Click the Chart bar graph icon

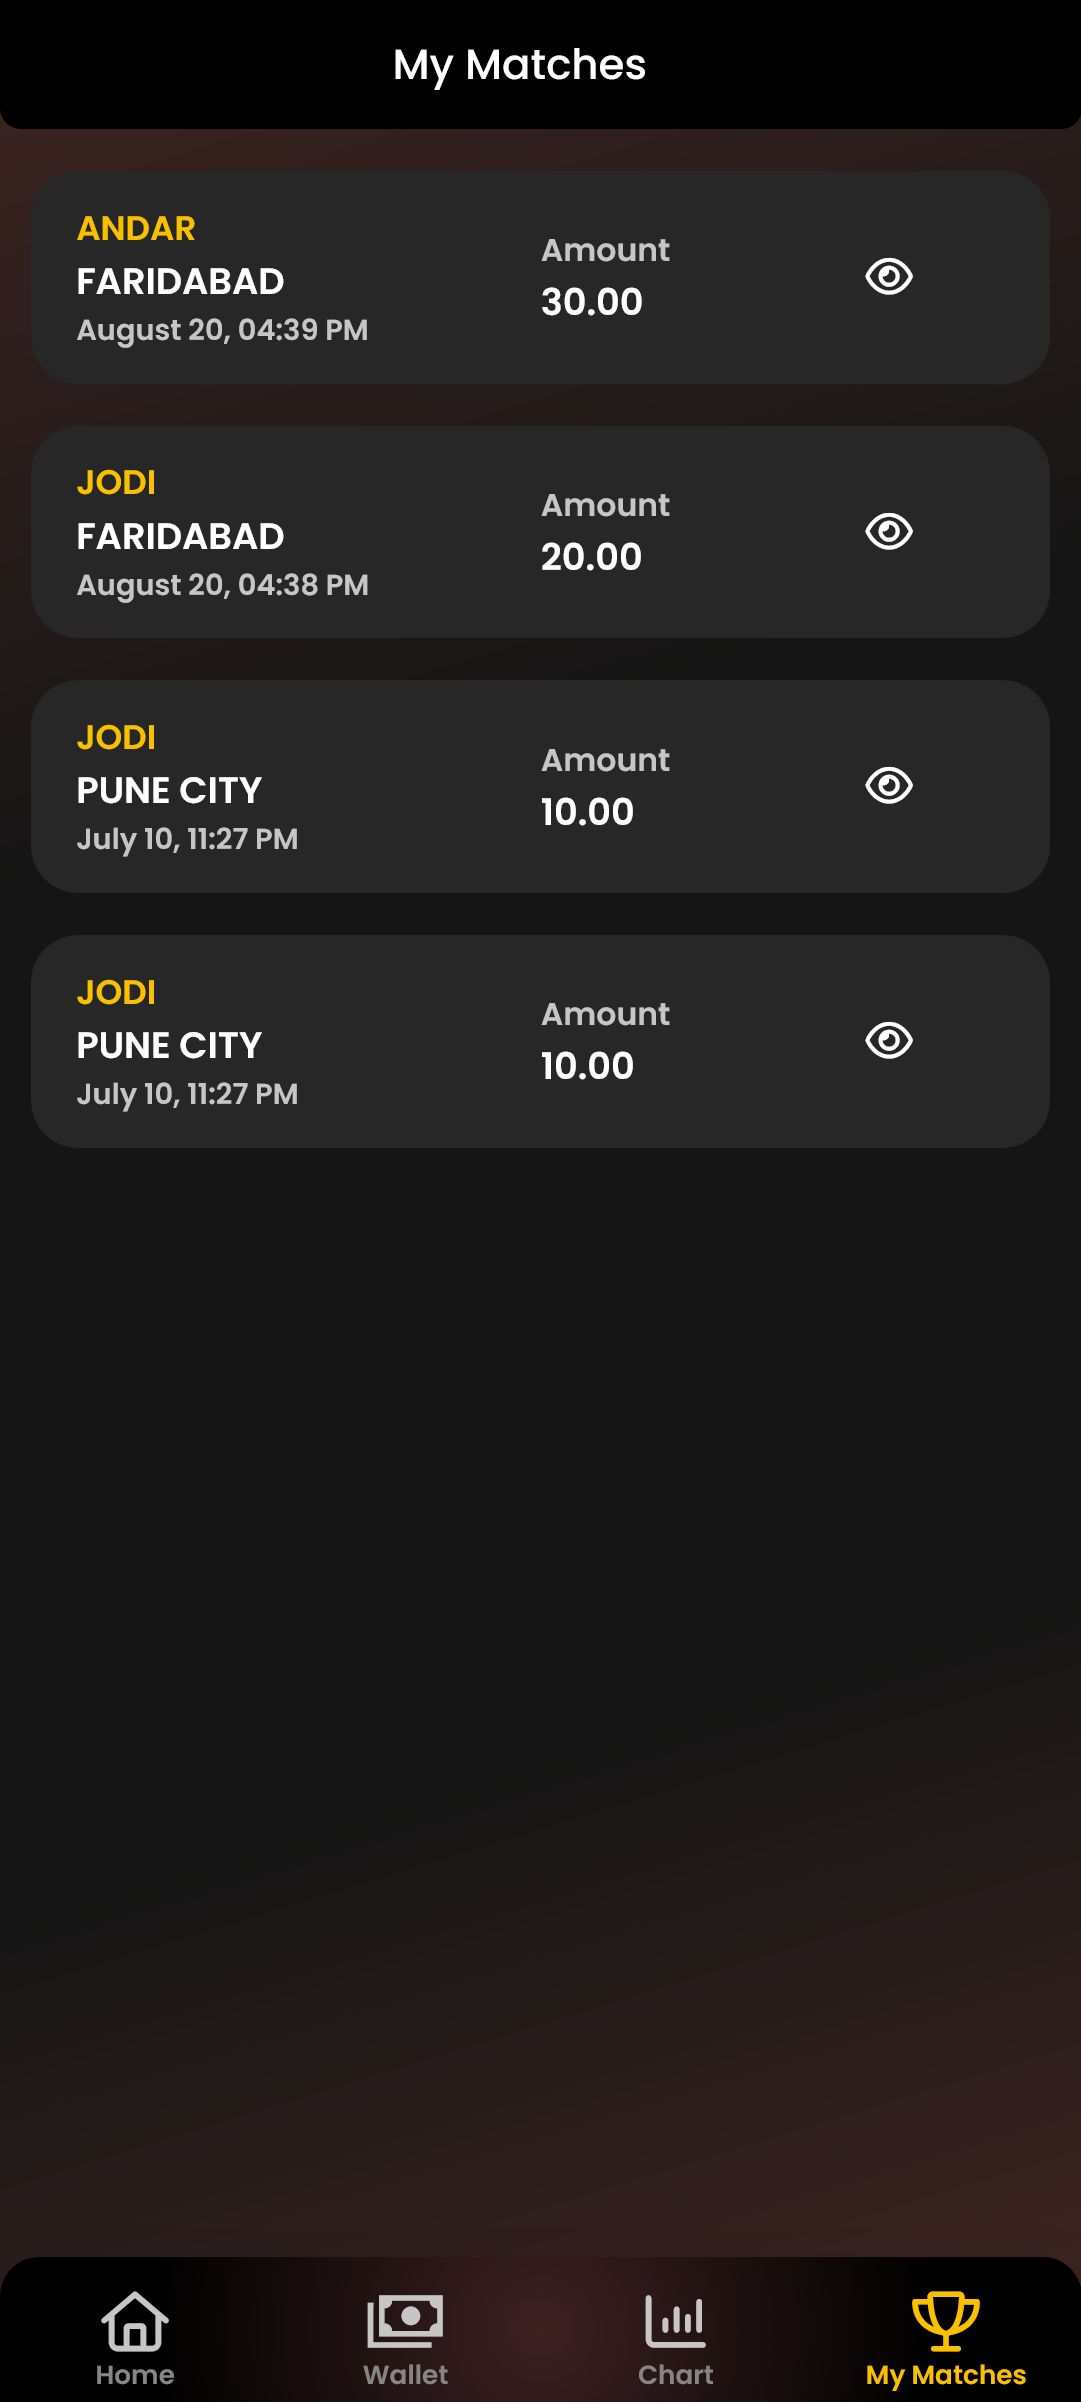pyautogui.click(x=676, y=2320)
